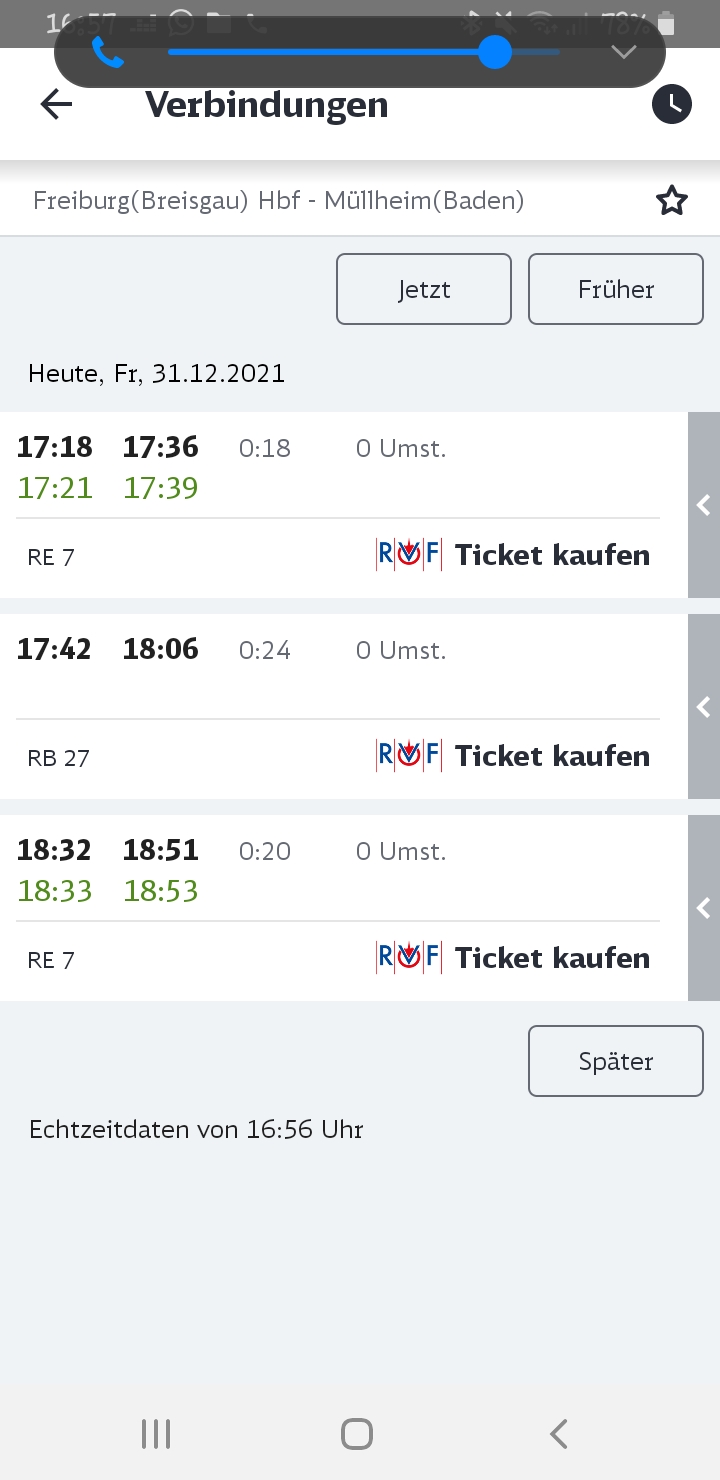Tap the Android home button

tap(357, 1434)
